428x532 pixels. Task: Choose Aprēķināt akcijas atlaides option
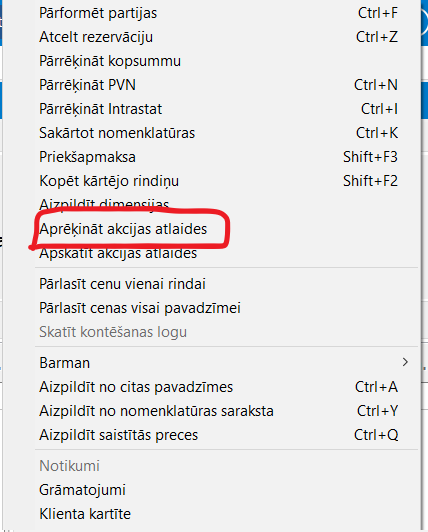[x=227, y=229]
